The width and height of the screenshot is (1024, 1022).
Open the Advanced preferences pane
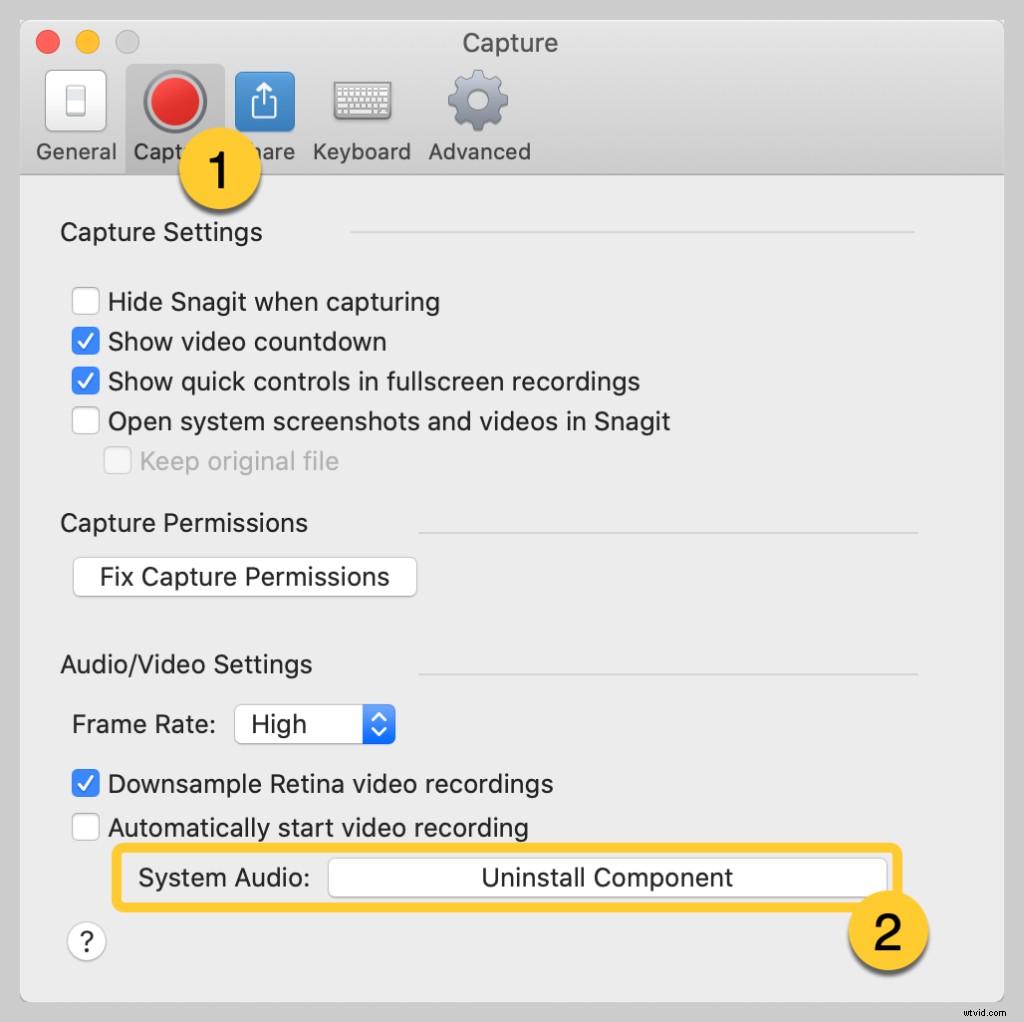478,100
